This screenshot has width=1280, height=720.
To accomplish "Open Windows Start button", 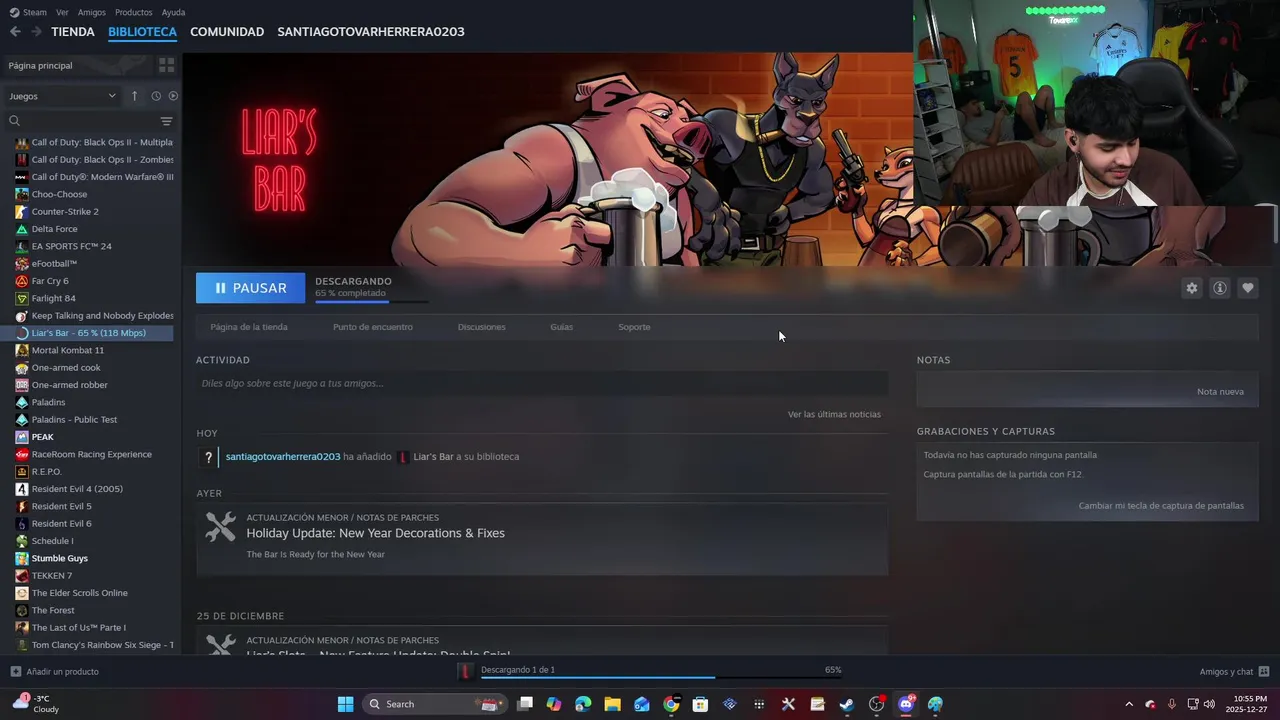I will coord(345,704).
